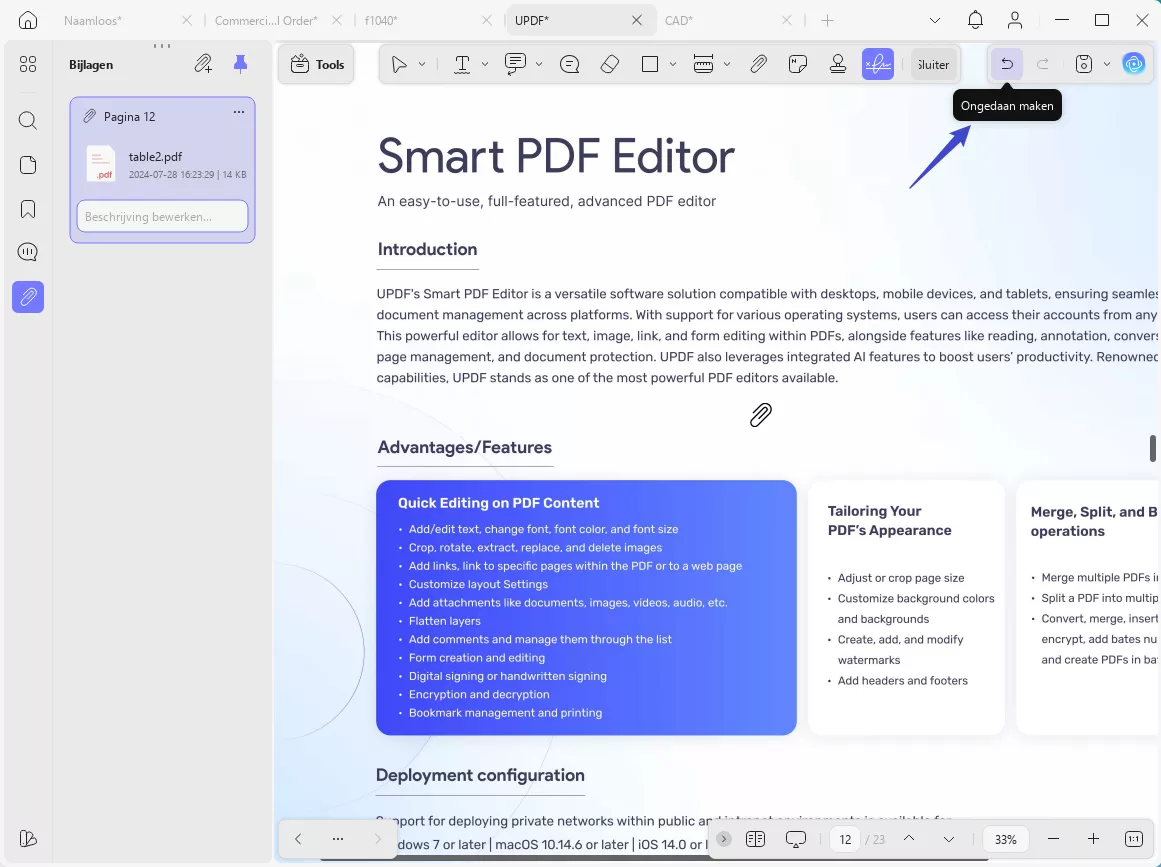Open the page display layout icon
The width and height of the screenshot is (1161, 867).
(755, 839)
